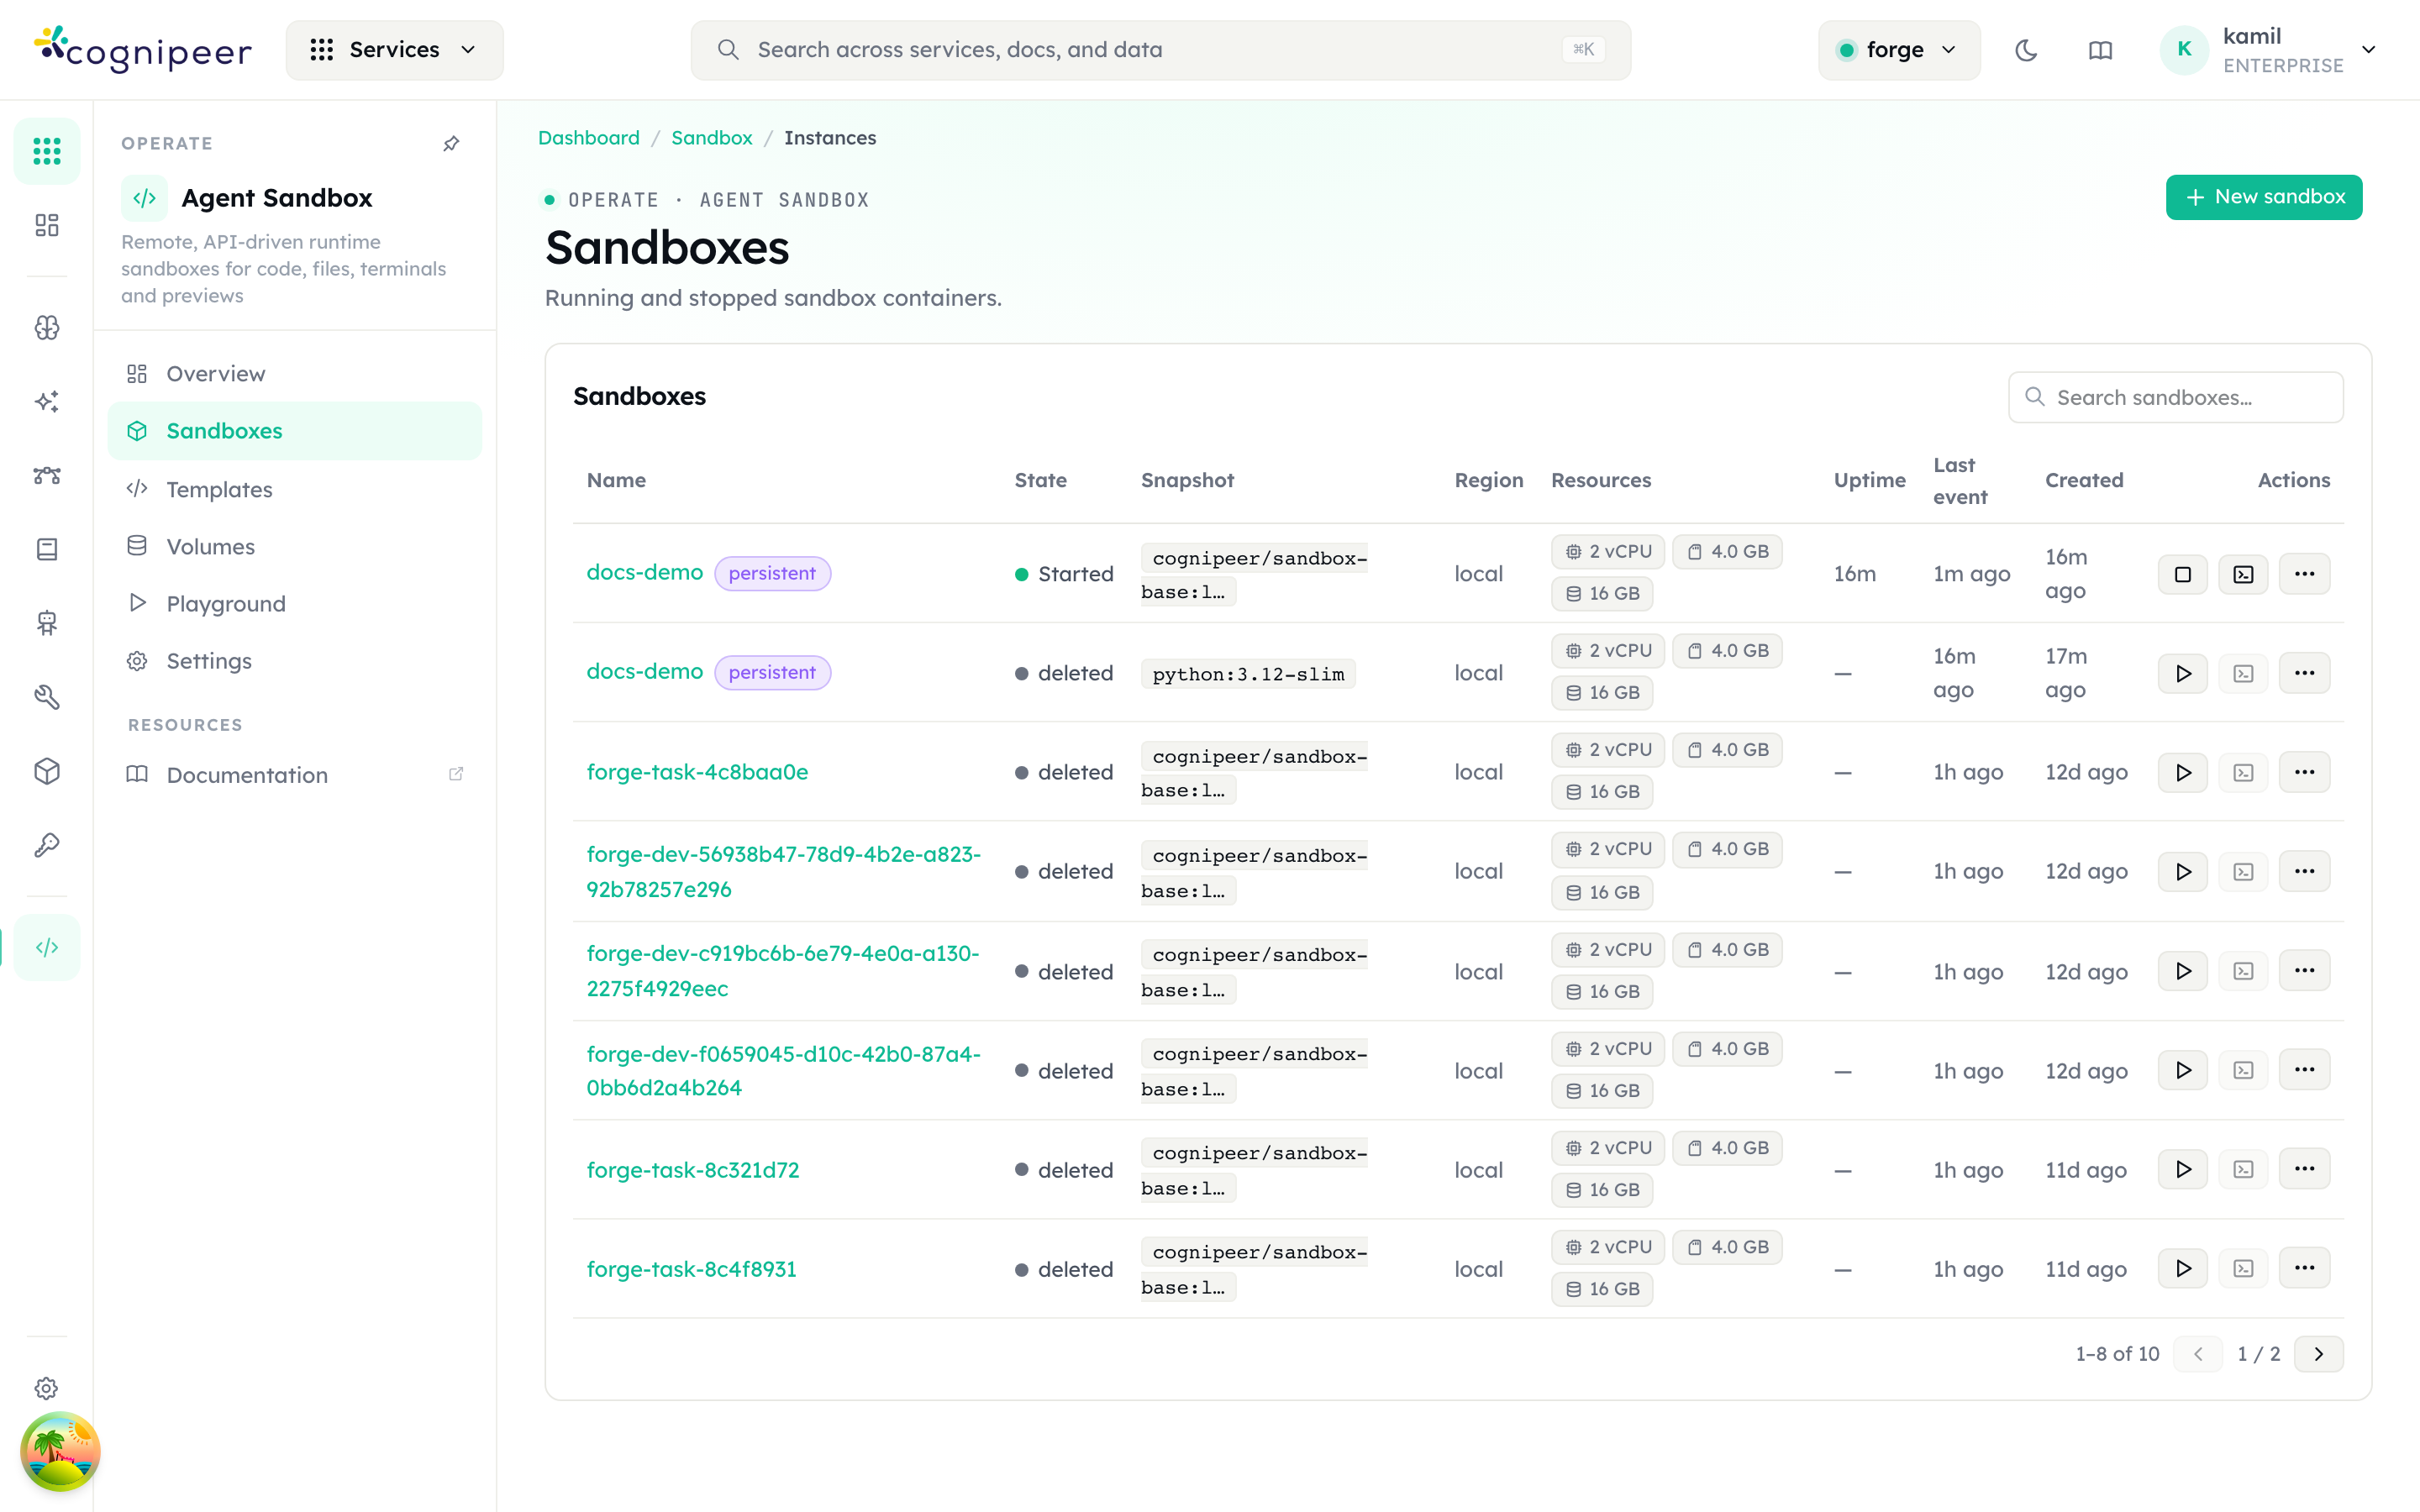The image size is (2420, 1512).
Task: Open more actions for forge-task-8c321d72
Action: 2304,1169
